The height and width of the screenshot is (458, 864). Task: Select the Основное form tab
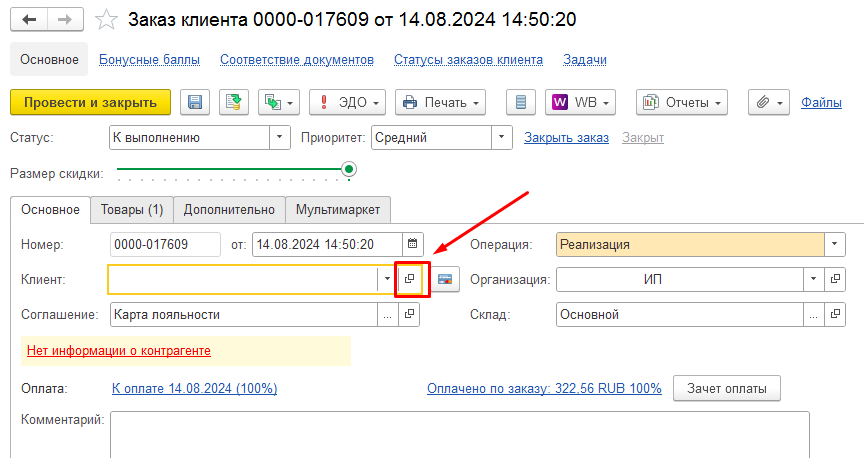click(x=50, y=210)
